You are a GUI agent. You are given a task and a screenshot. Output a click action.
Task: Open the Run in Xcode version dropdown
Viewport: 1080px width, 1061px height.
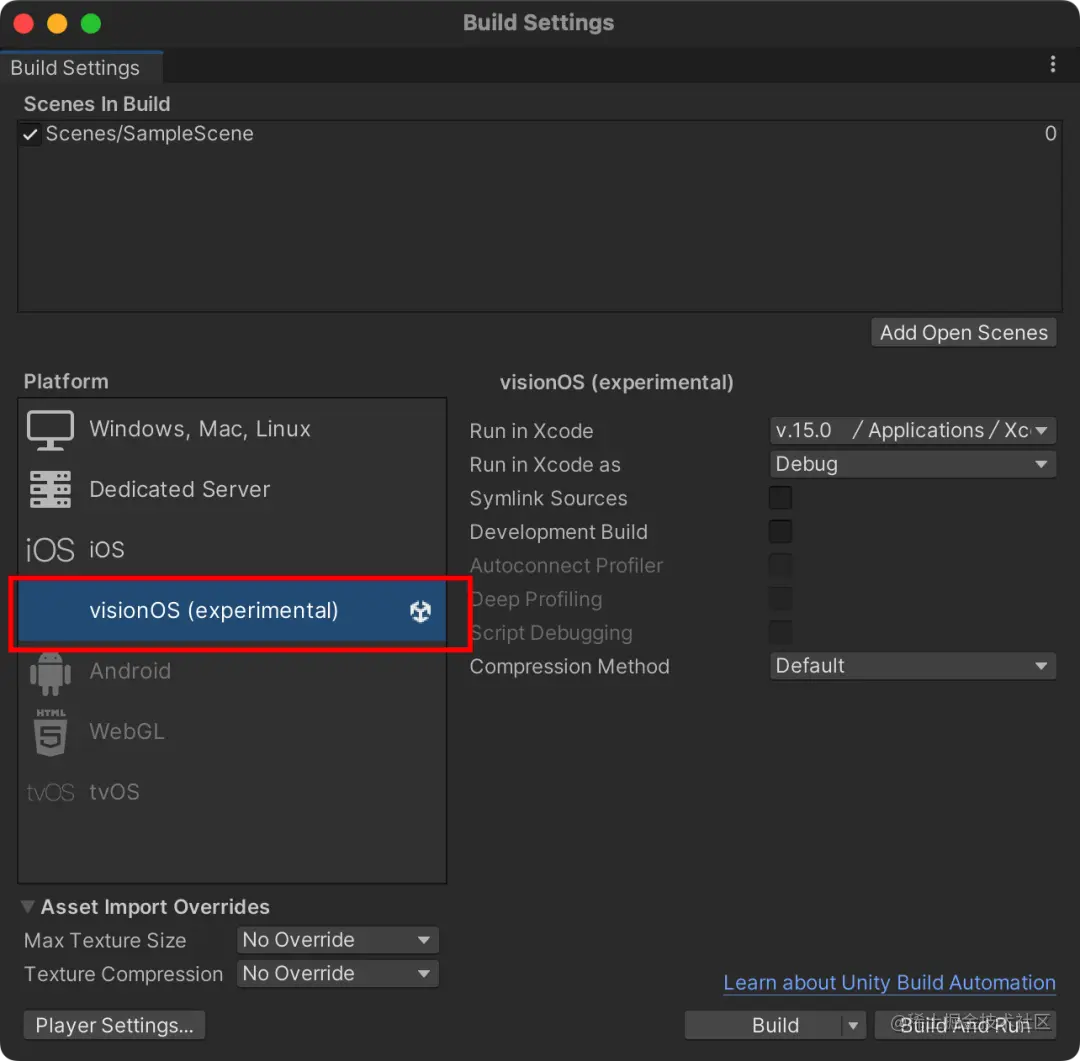tap(912, 431)
